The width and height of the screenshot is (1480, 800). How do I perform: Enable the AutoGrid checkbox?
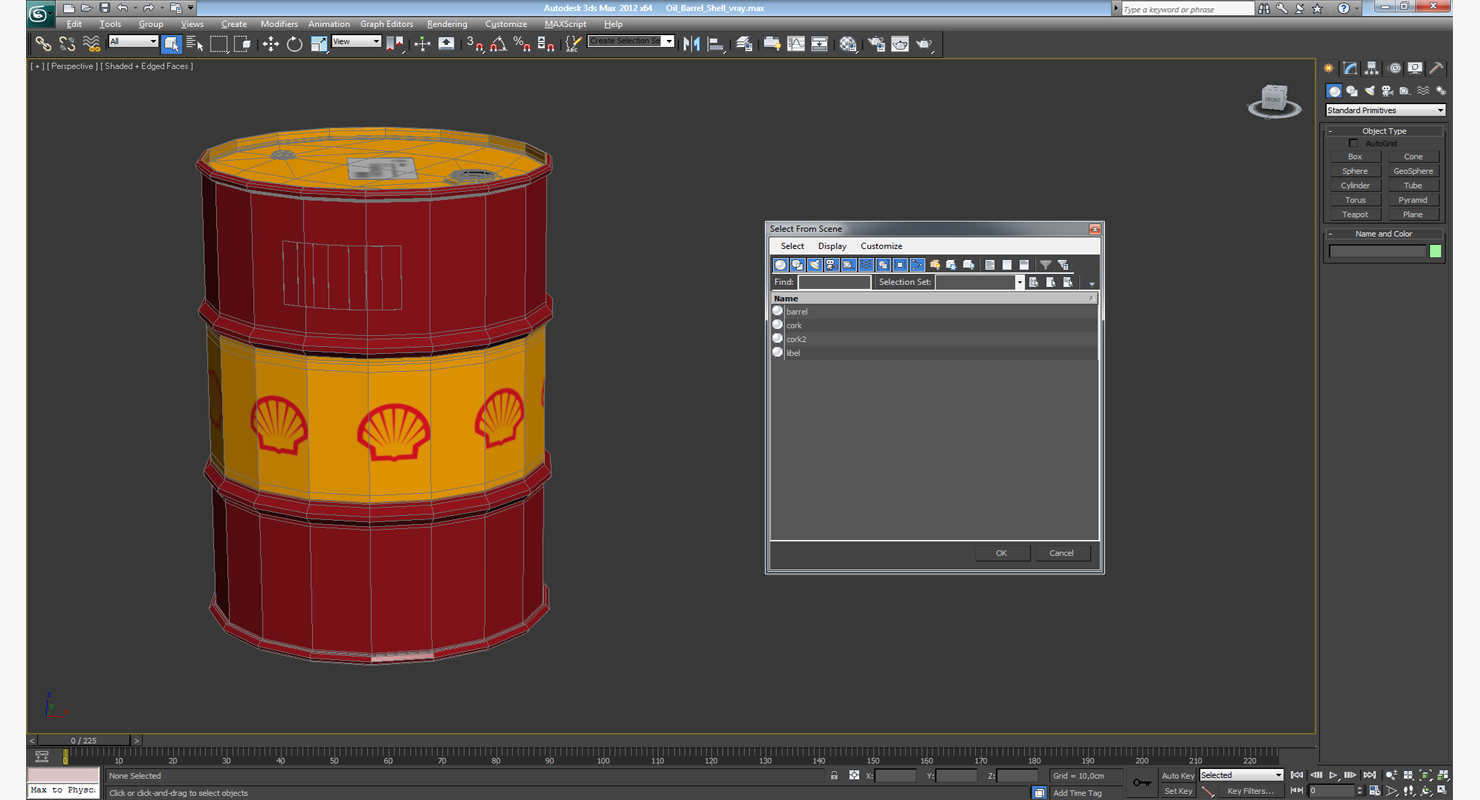[x=1354, y=144]
